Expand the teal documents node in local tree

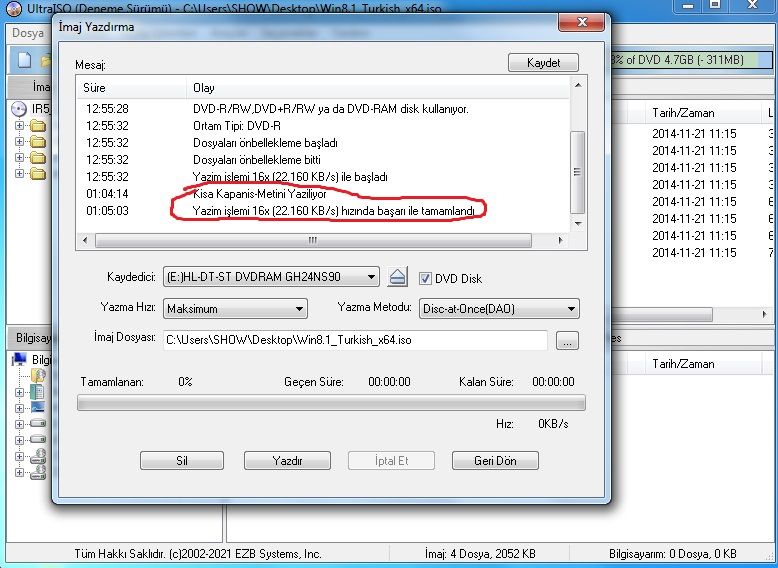(19, 392)
